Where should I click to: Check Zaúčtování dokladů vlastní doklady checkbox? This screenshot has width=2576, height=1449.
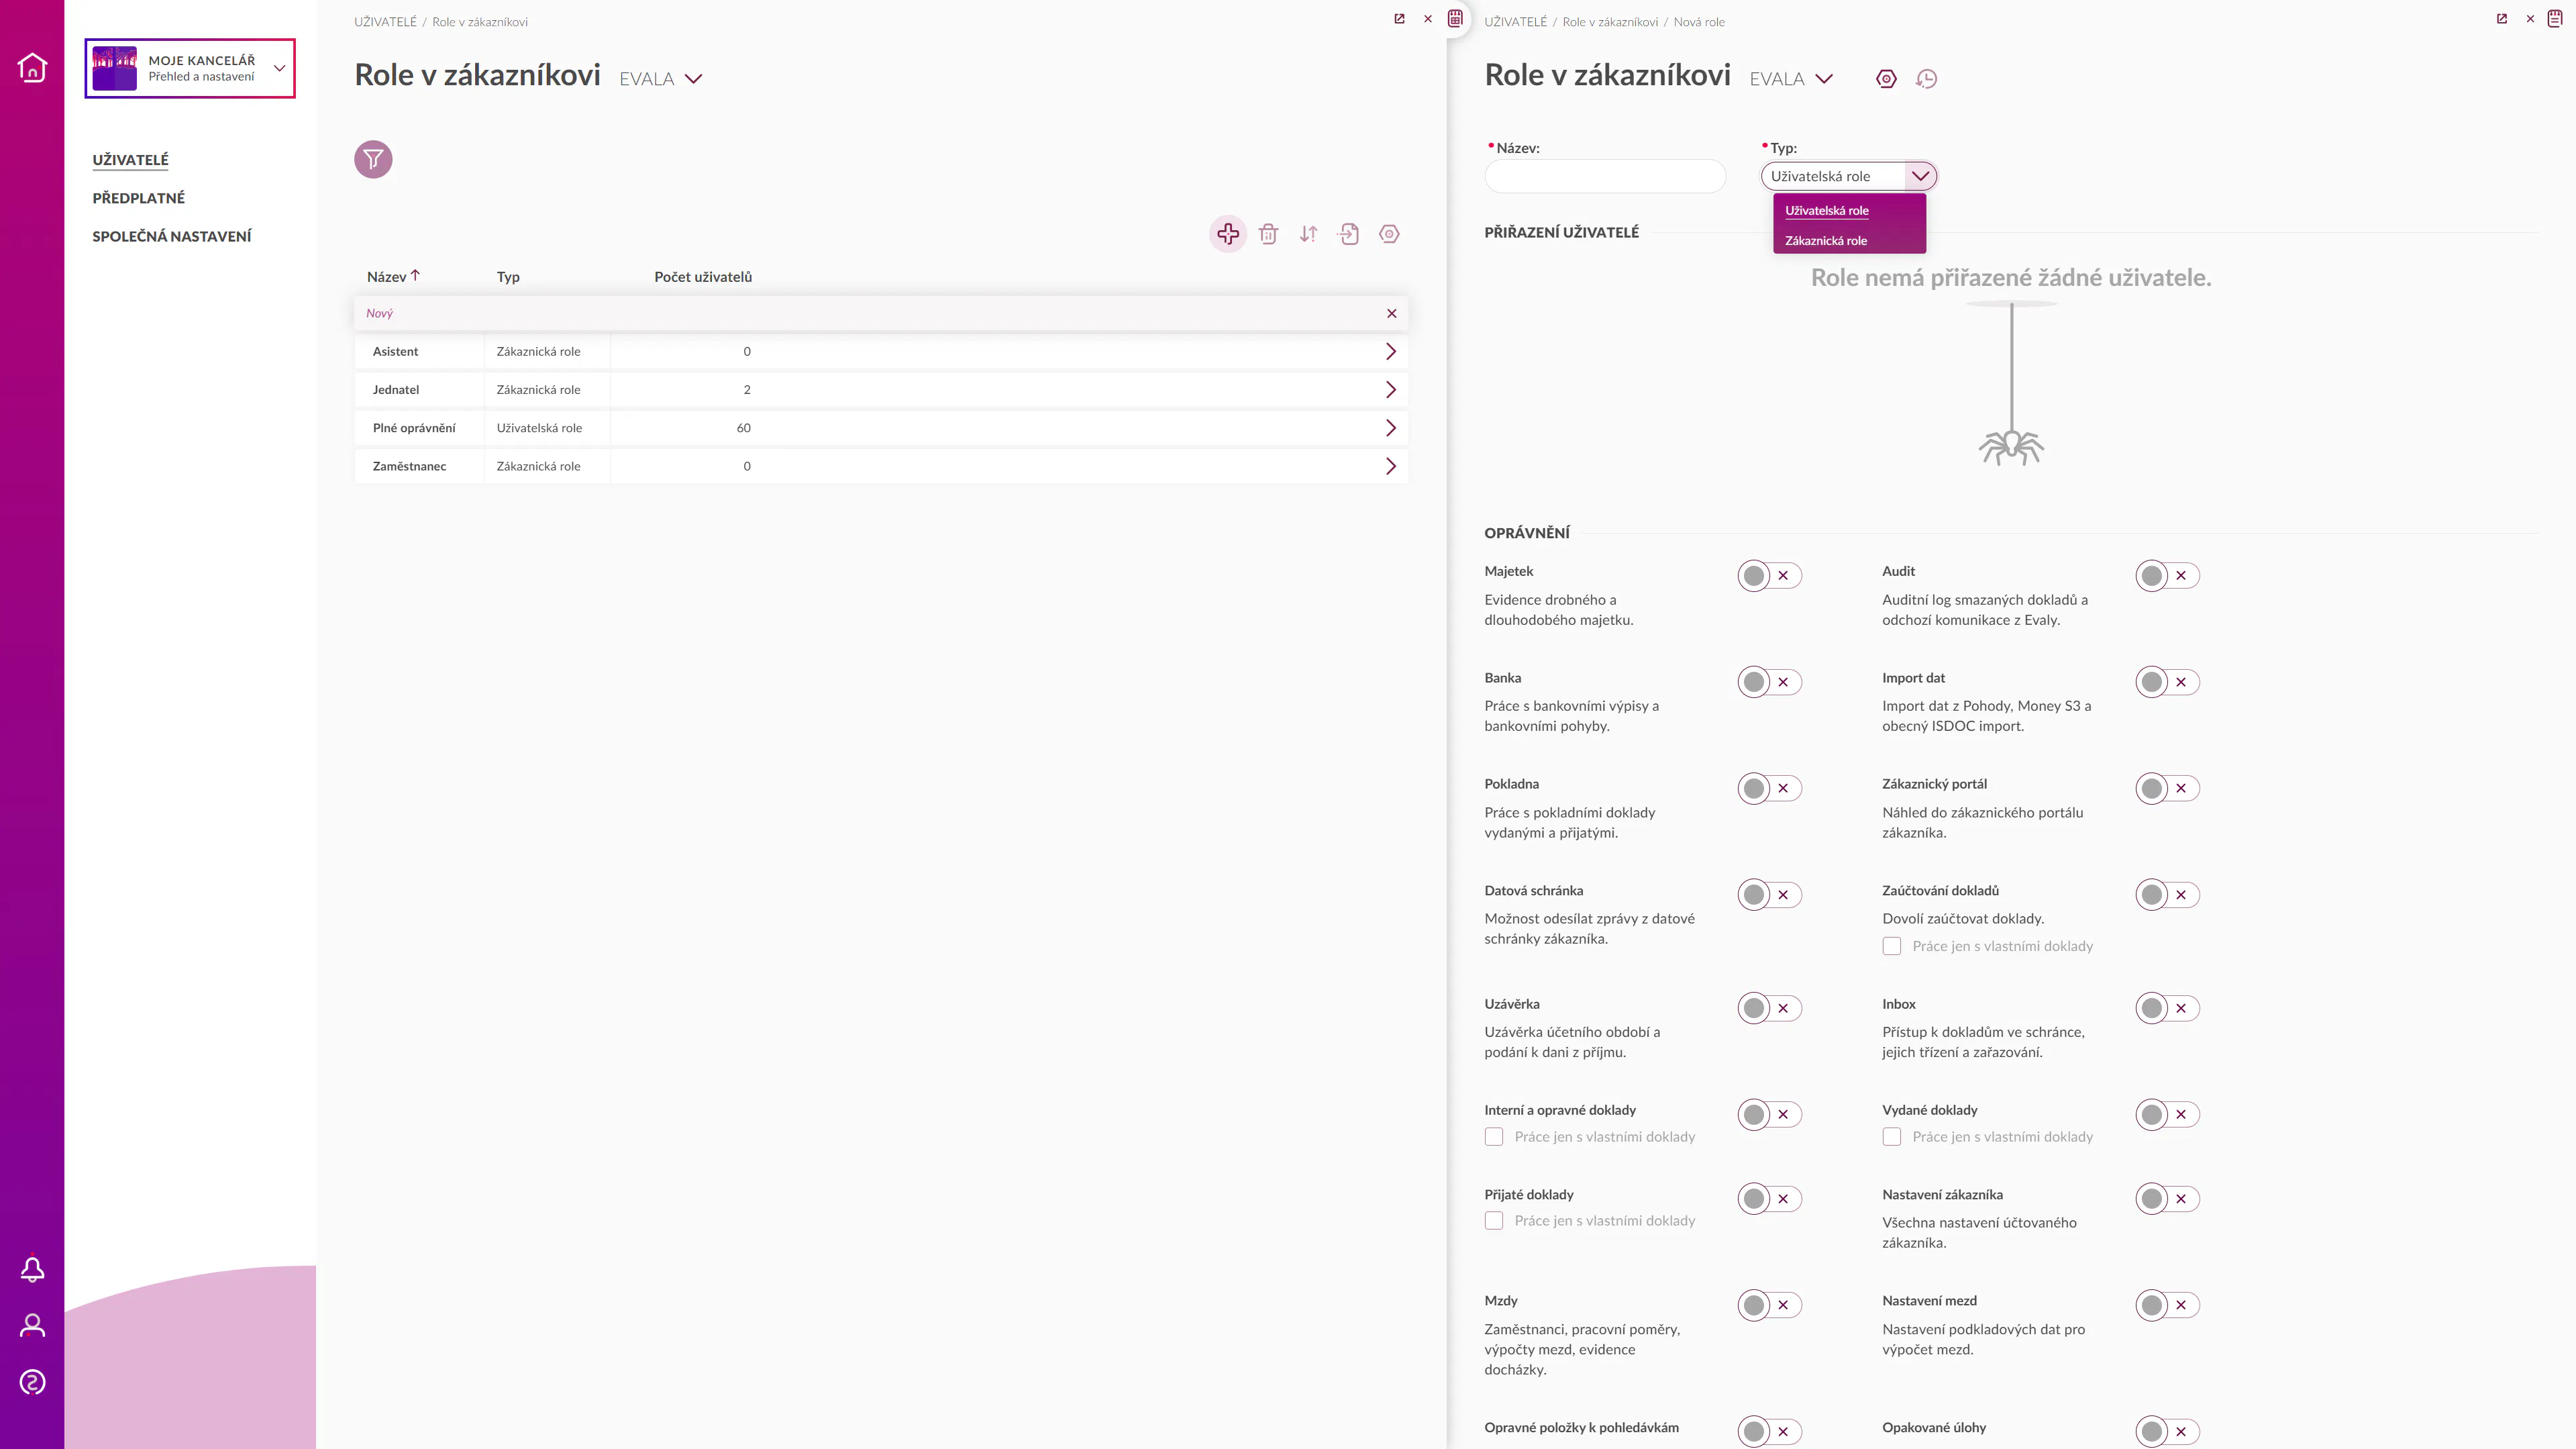click(1891, 946)
